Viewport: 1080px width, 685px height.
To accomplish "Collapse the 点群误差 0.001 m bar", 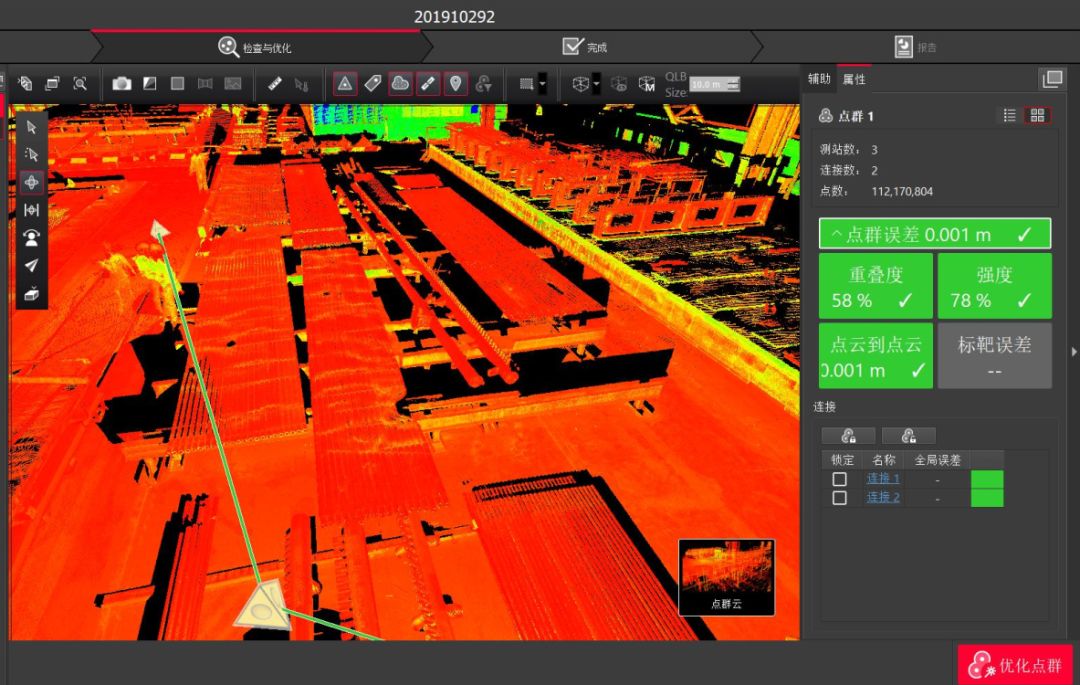I will (x=935, y=234).
